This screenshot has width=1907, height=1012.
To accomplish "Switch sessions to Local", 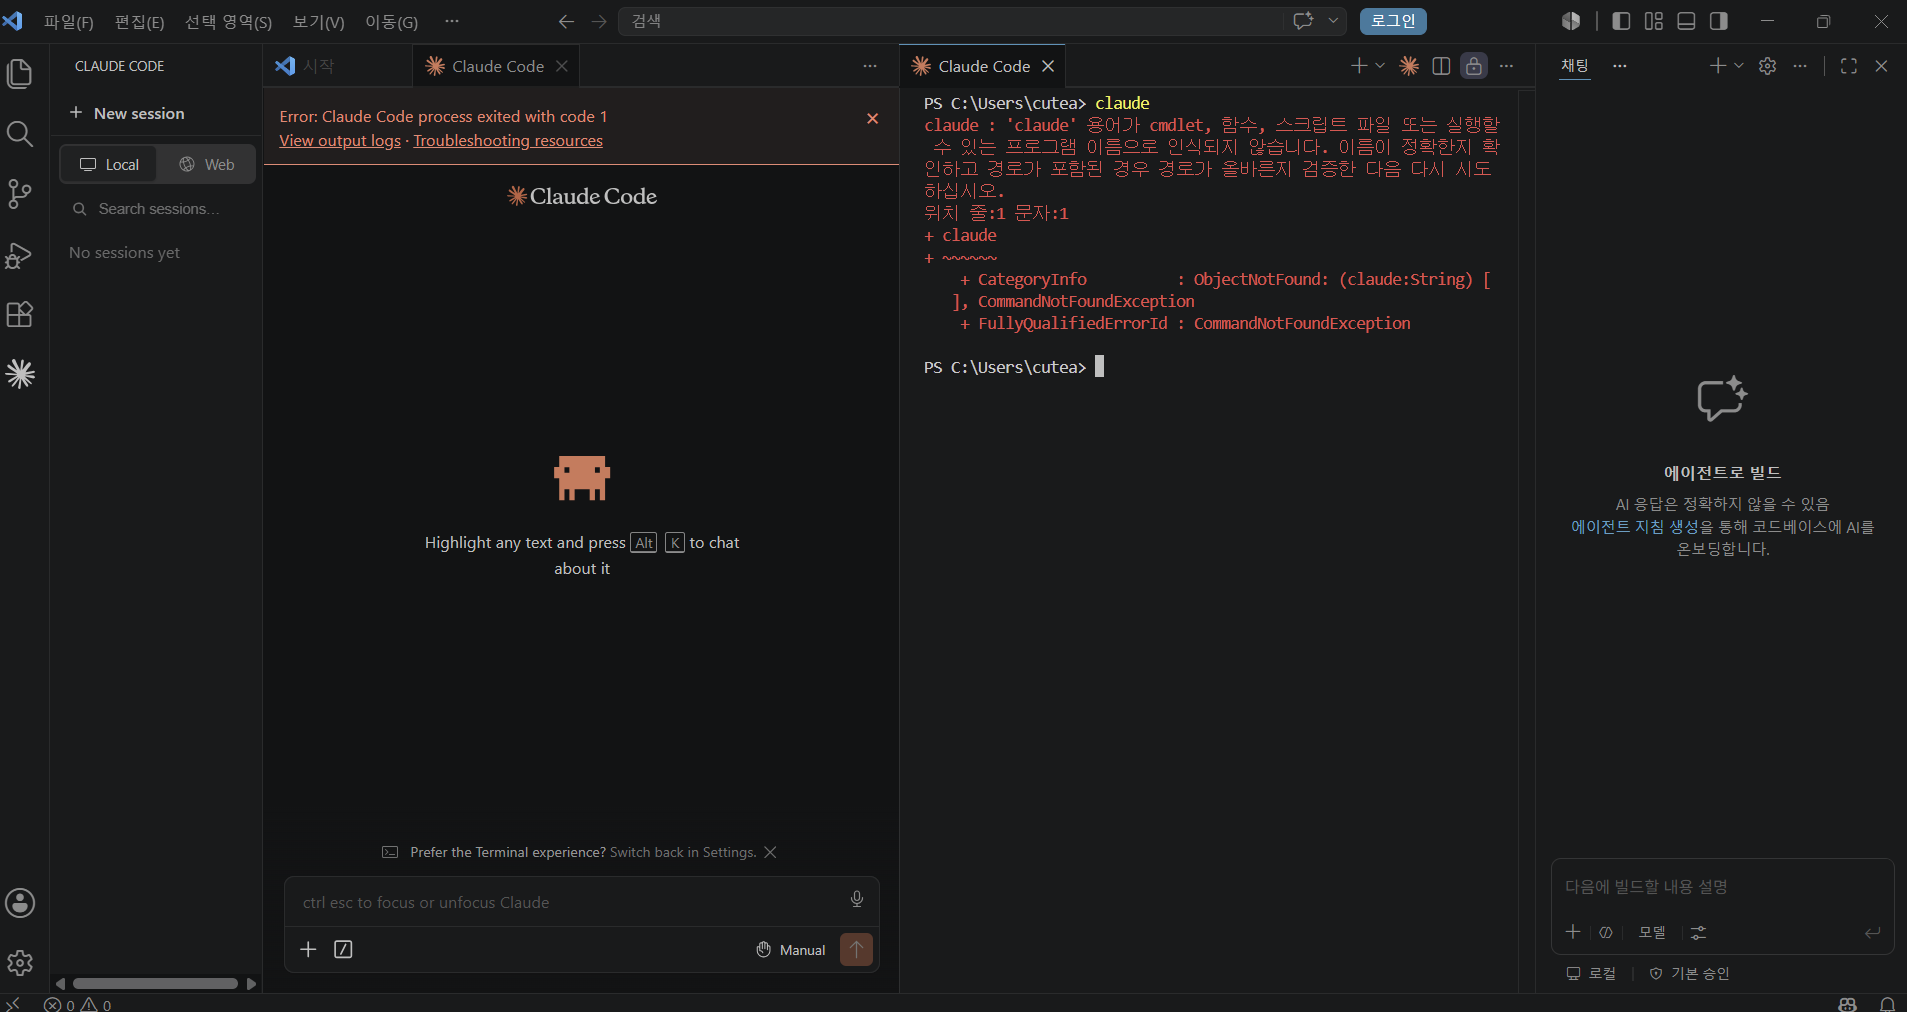I will 109,164.
